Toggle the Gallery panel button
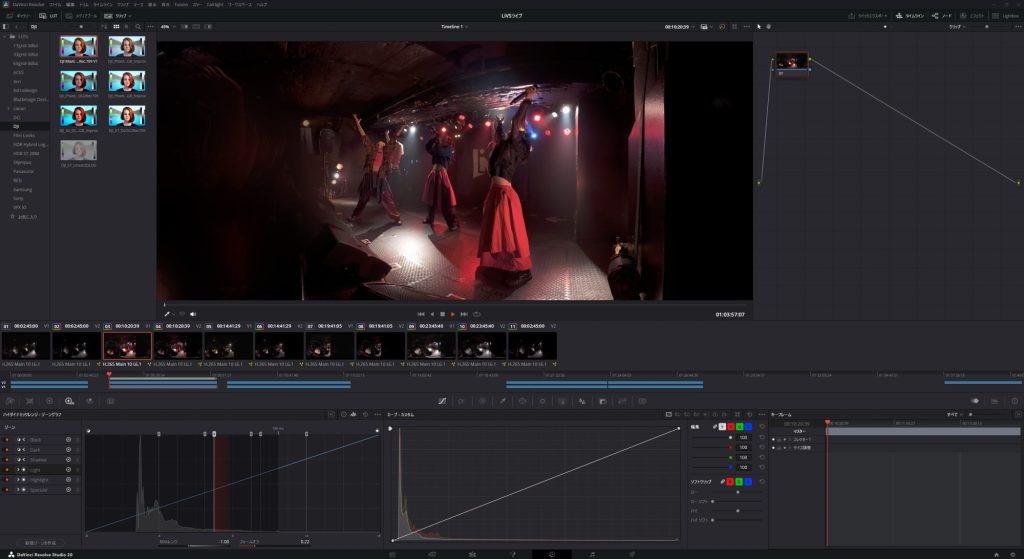The height and width of the screenshot is (559, 1024). [18, 16]
